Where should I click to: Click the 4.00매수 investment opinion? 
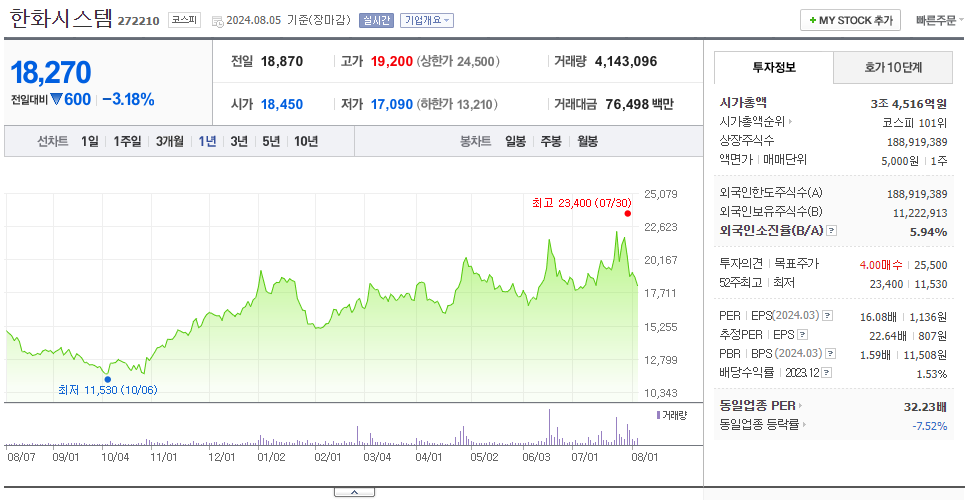click(x=881, y=265)
